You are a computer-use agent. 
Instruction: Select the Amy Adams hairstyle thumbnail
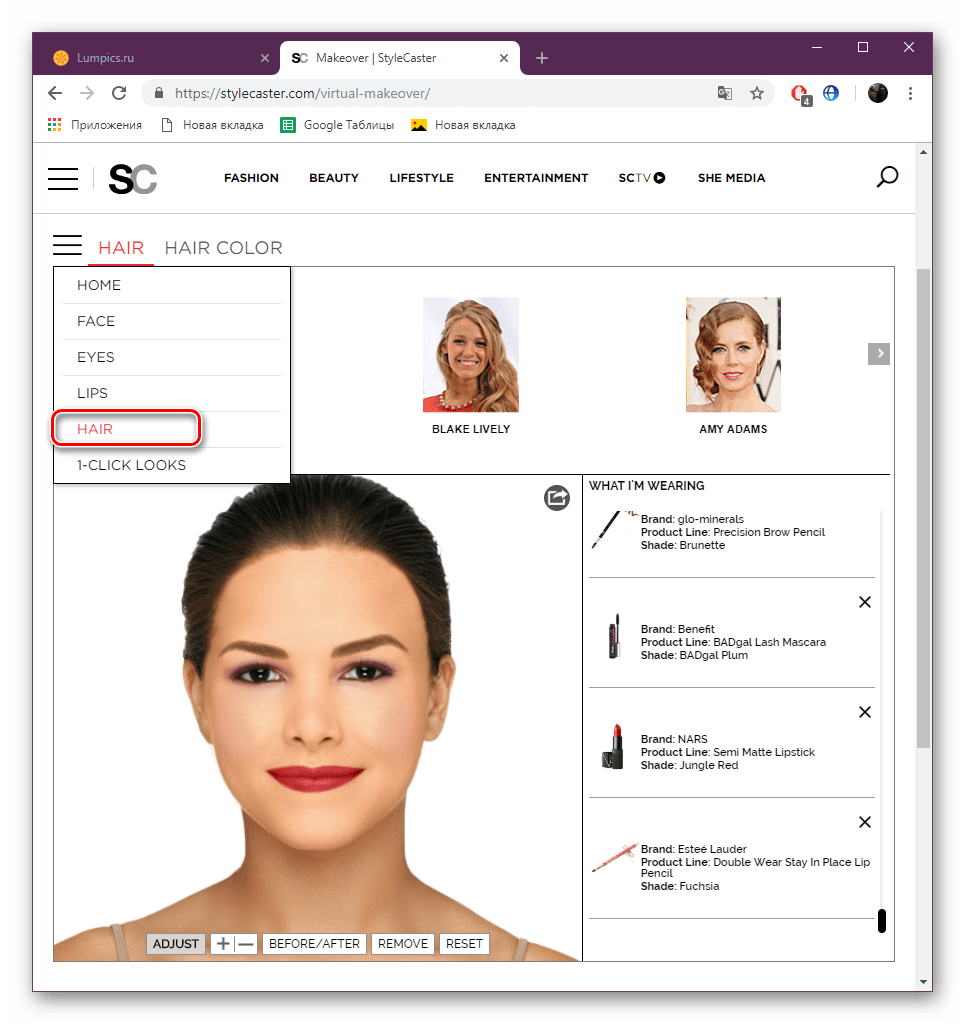(733, 355)
